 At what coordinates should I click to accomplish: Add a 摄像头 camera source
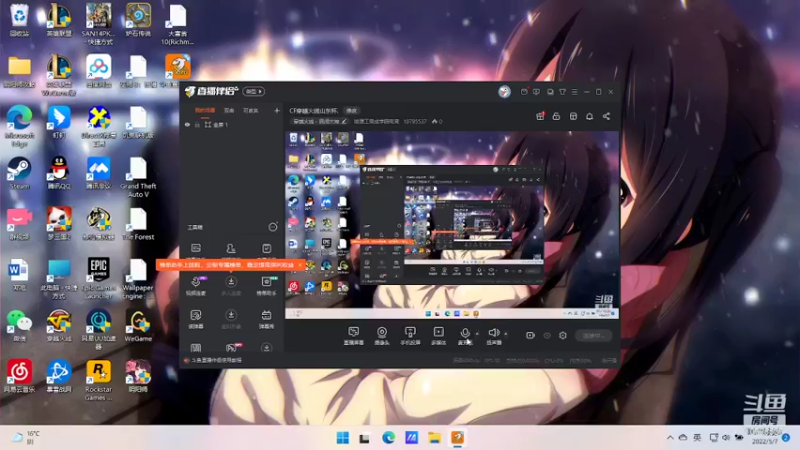[x=382, y=336]
